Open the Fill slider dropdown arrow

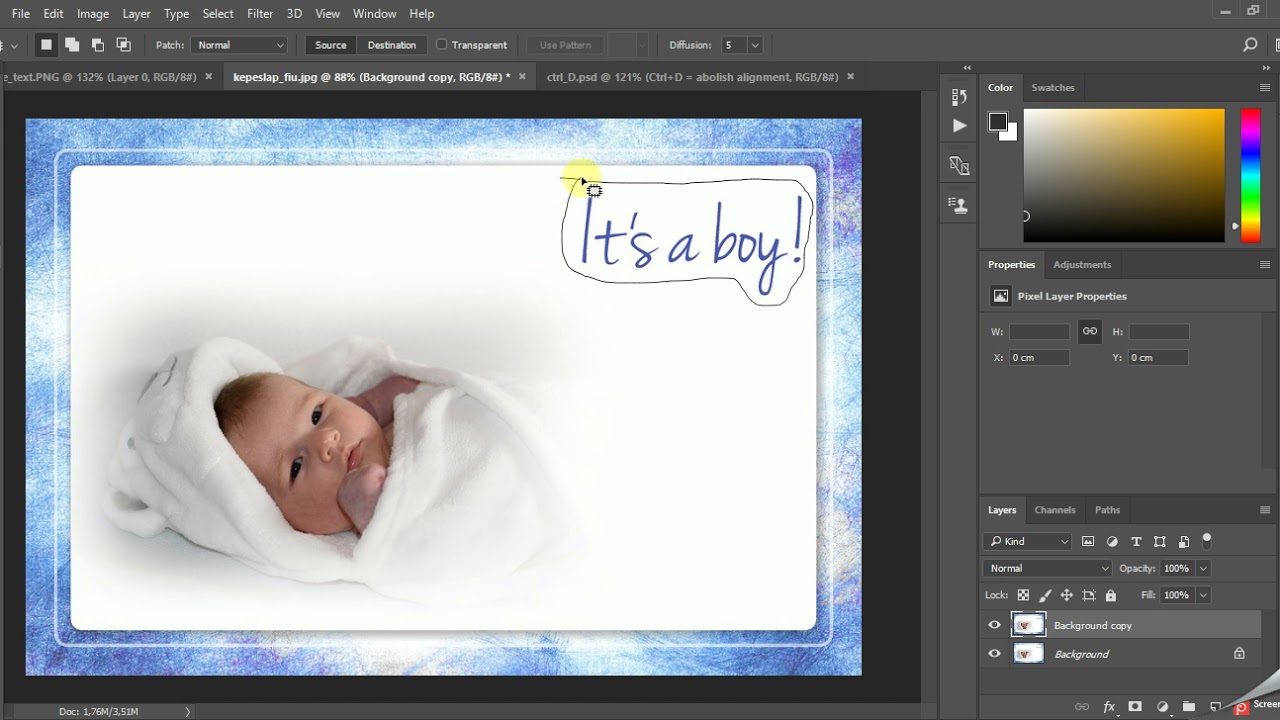click(x=1203, y=595)
